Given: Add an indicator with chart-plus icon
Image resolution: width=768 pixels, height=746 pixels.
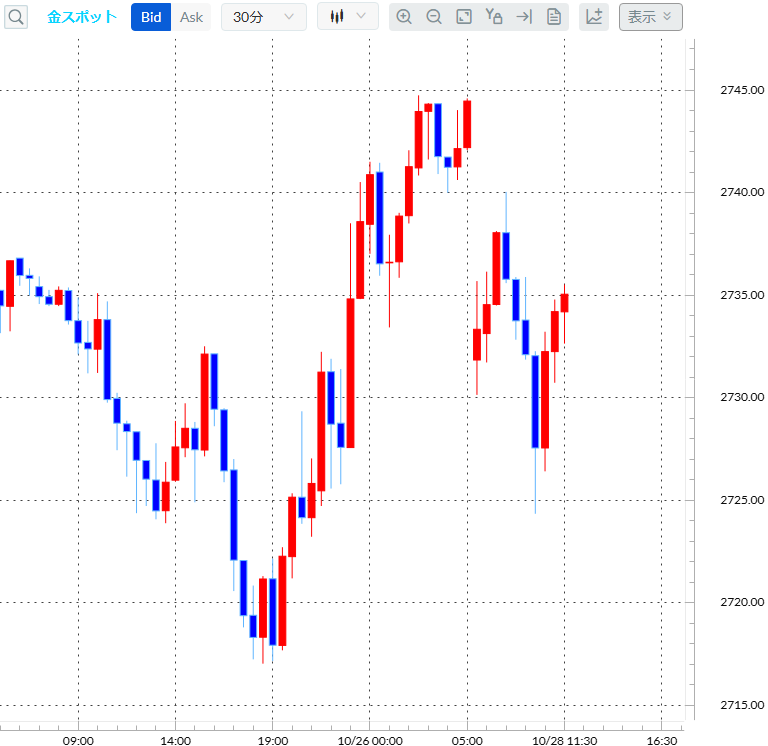Looking at the screenshot, I should 594,17.
